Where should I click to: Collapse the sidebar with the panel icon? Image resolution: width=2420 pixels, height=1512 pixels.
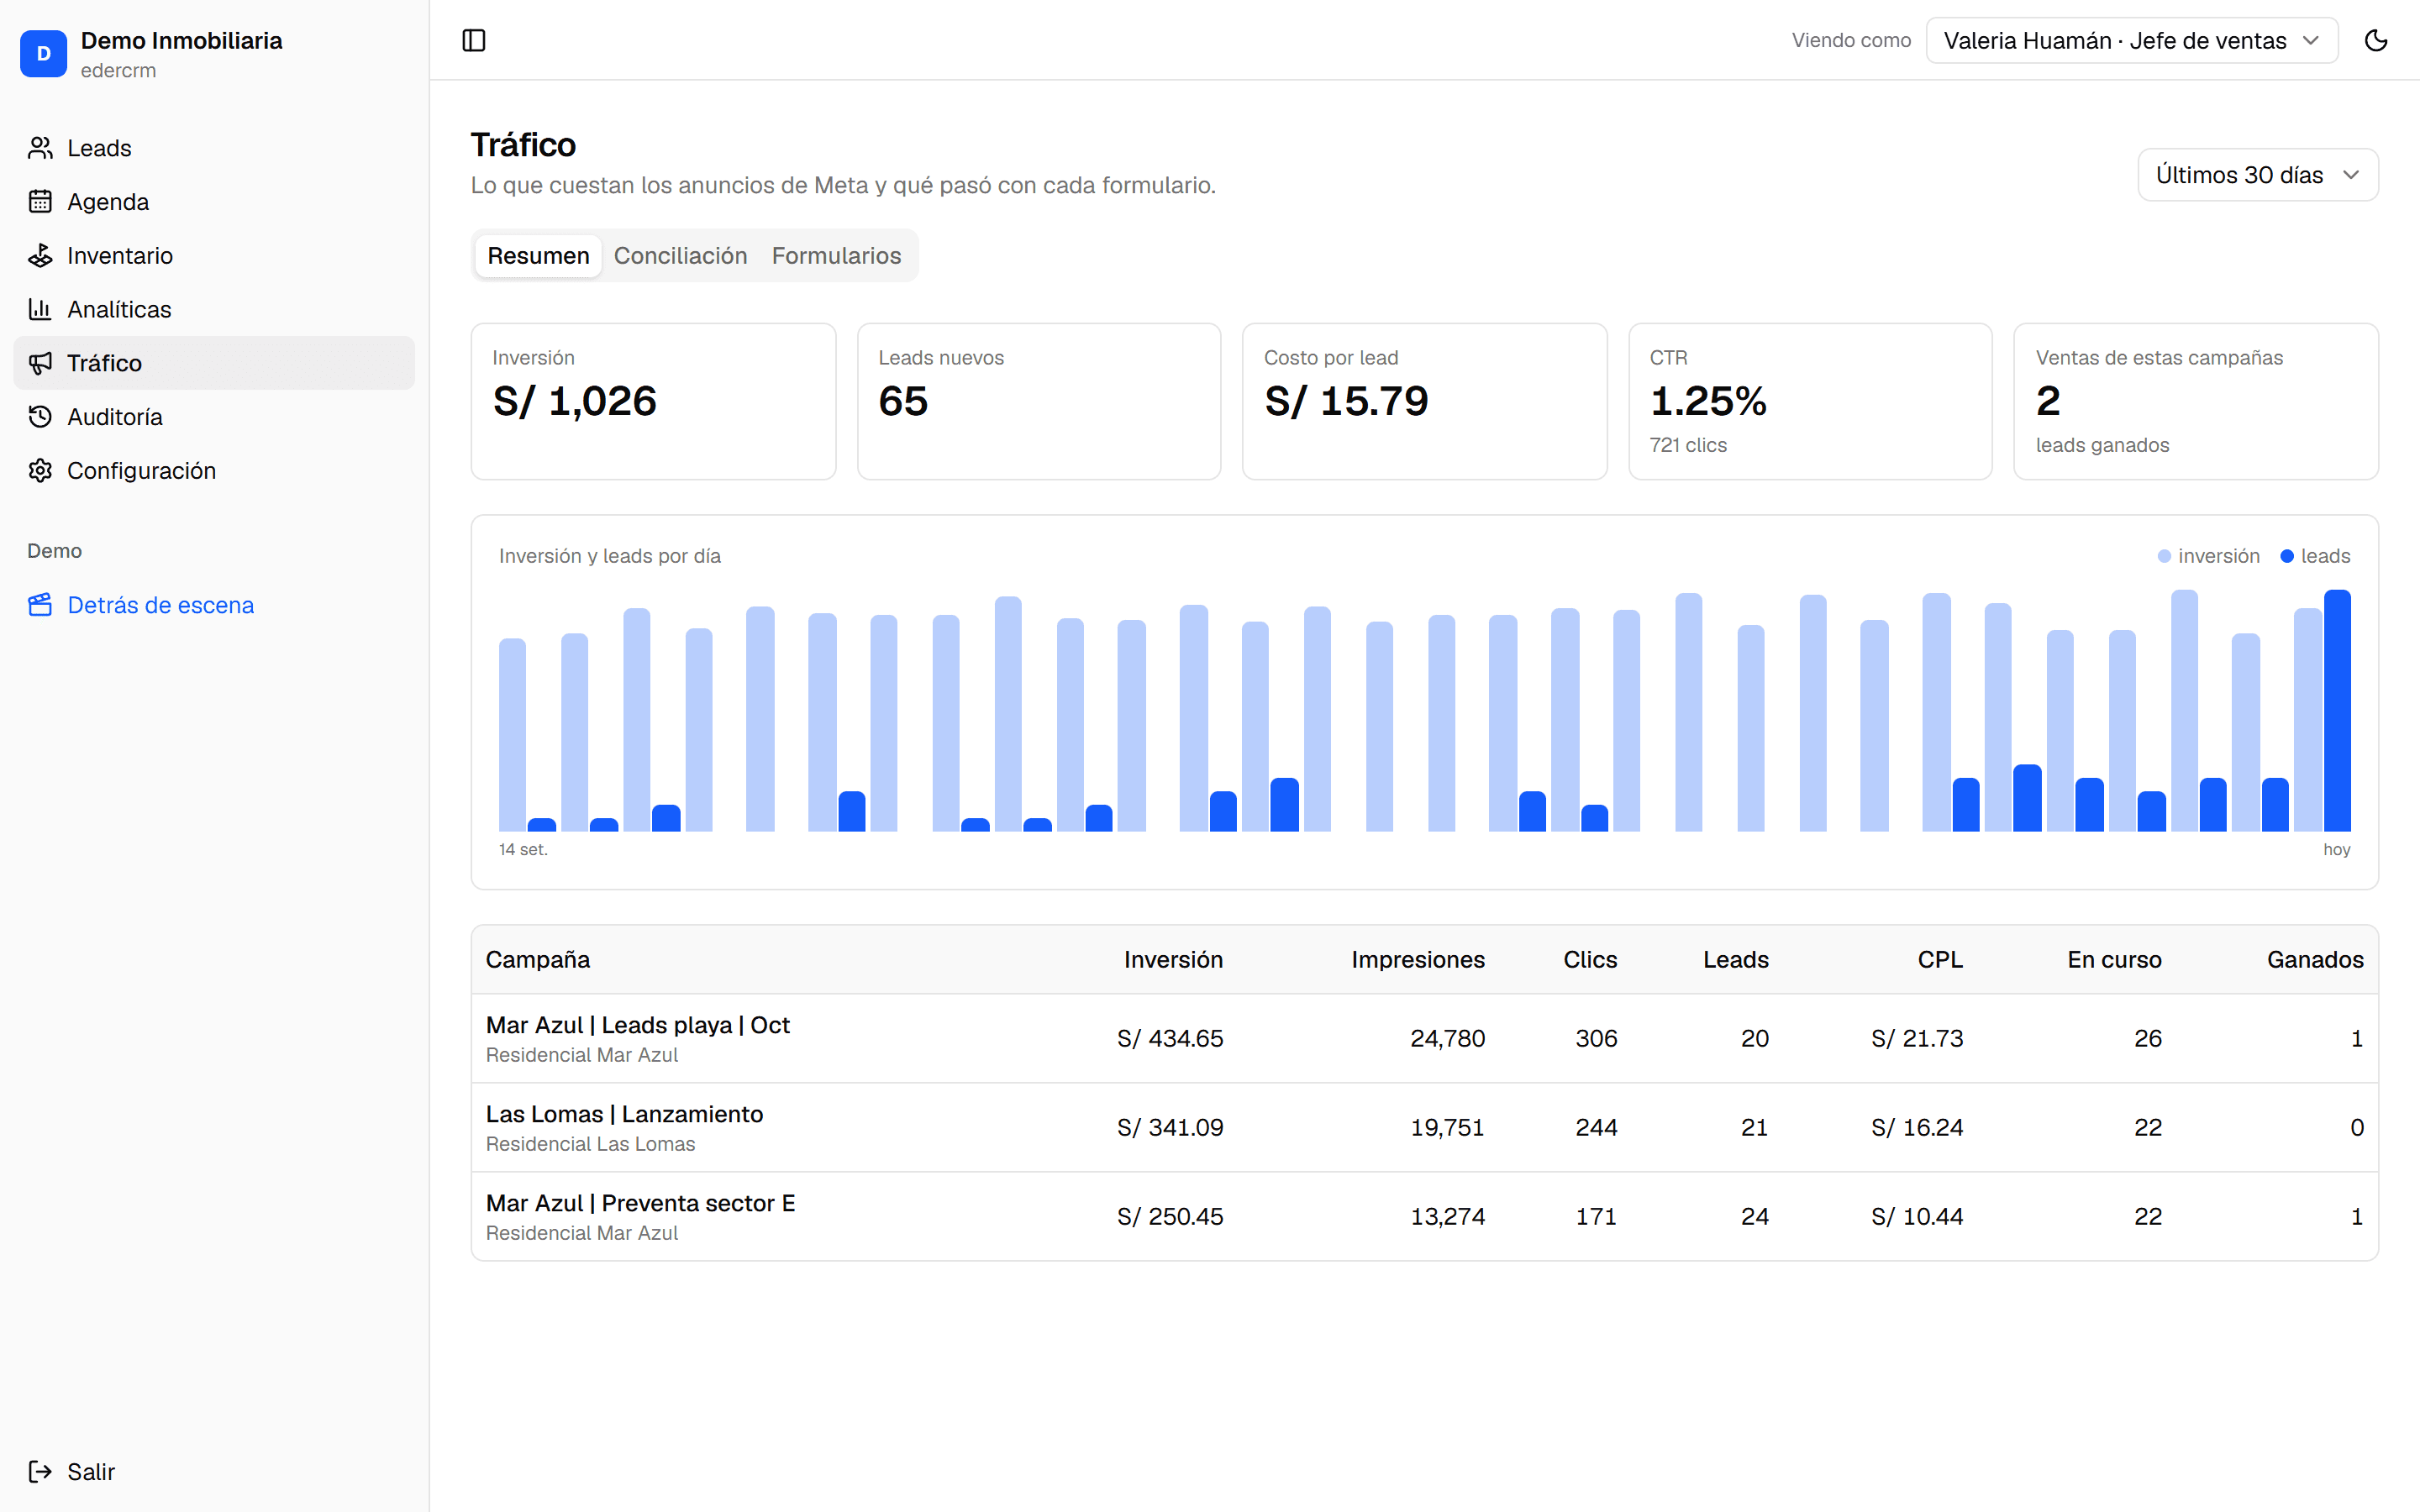coord(474,40)
